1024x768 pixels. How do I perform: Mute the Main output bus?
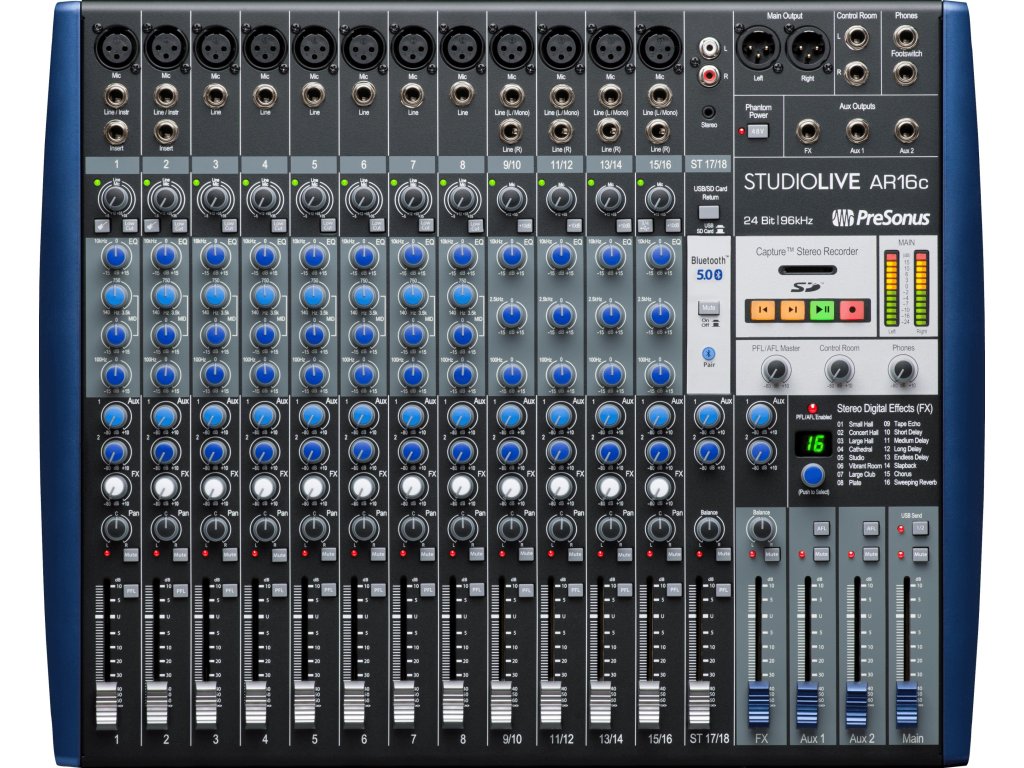pos(920,554)
